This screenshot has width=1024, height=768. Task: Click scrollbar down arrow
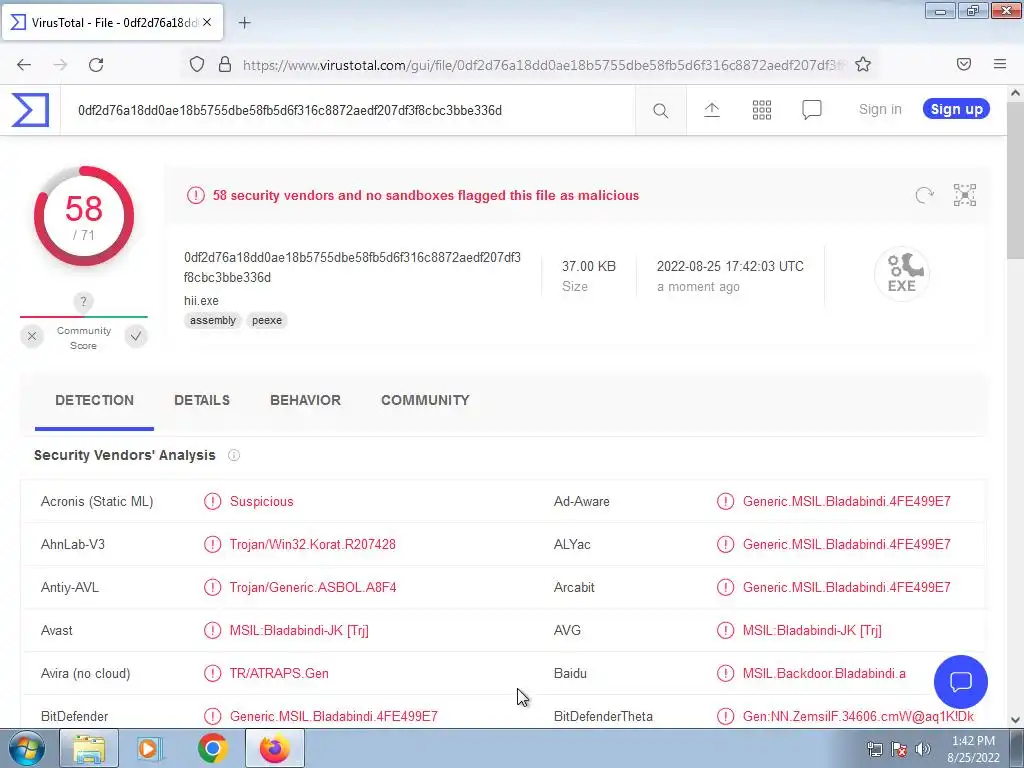(1015, 720)
